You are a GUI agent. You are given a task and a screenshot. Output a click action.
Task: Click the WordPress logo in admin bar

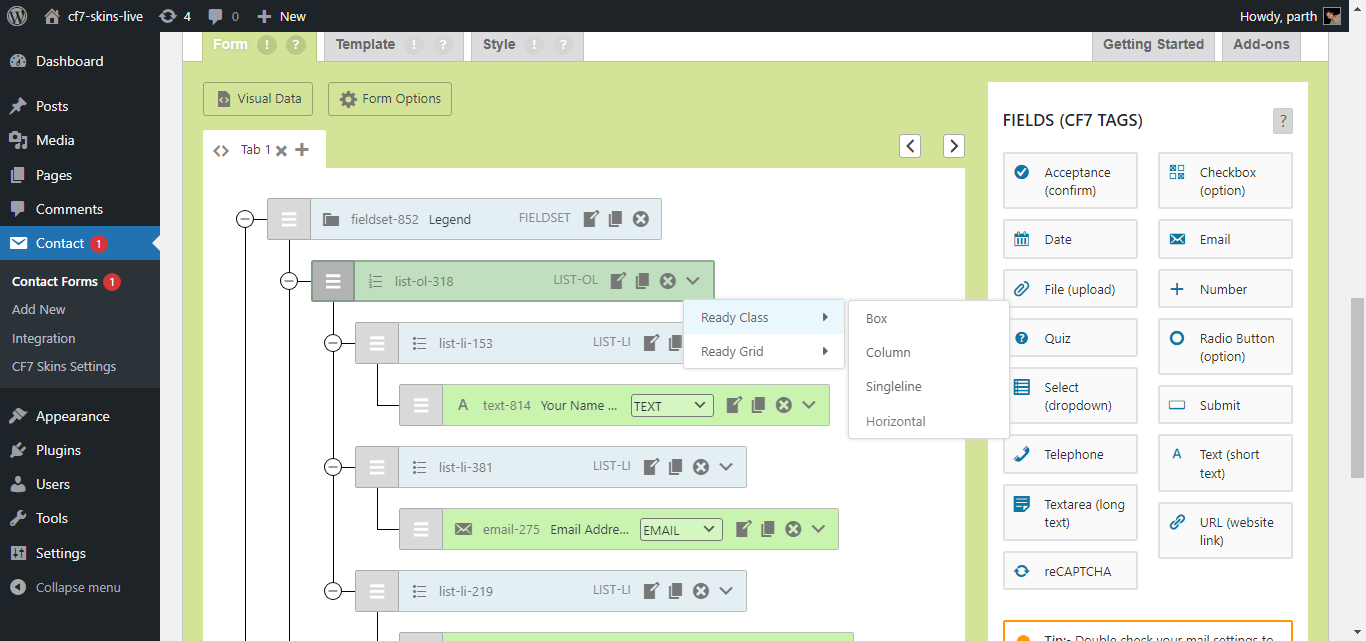(x=17, y=16)
